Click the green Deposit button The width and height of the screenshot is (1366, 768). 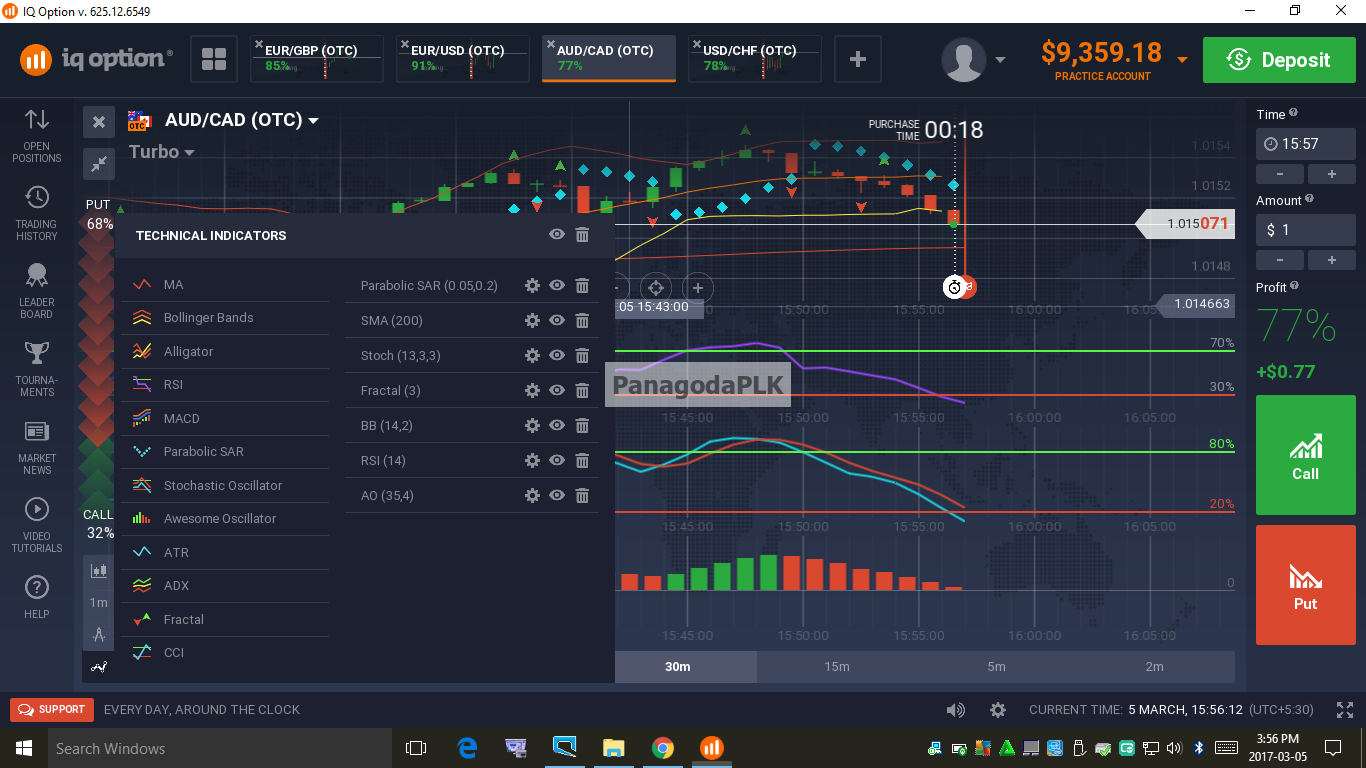[x=1279, y=60]
